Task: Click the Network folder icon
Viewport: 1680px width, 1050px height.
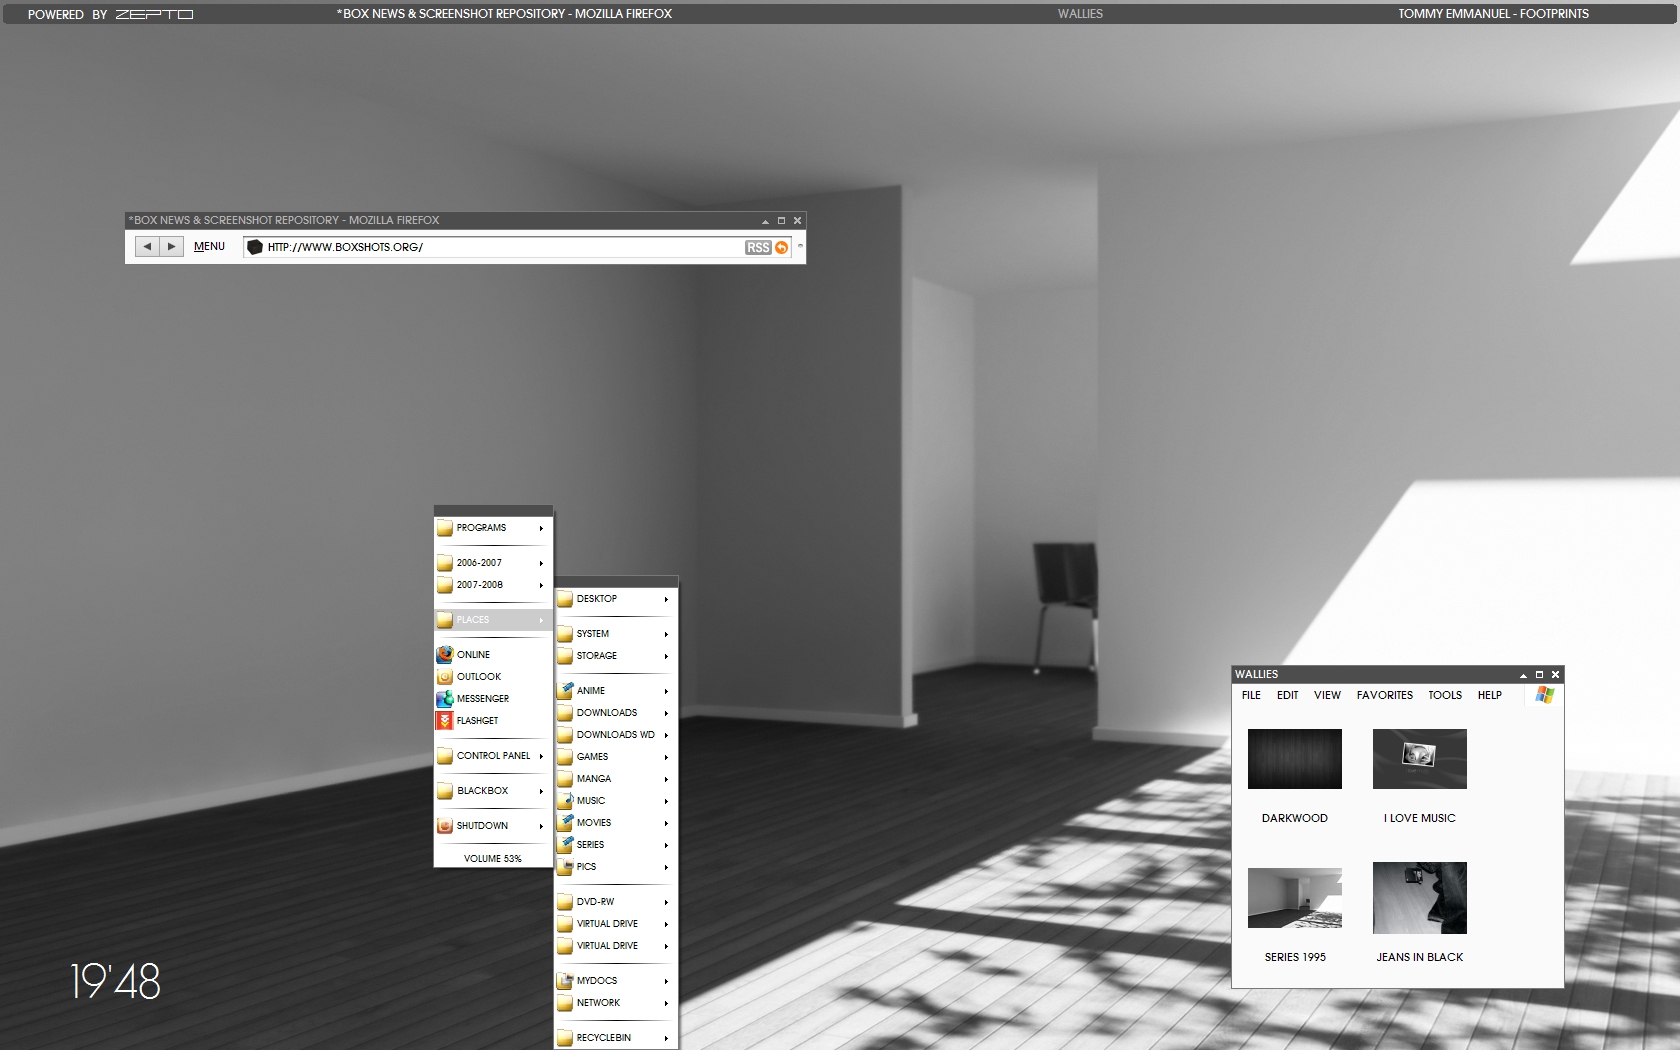Action: click(x=565, y=1002)
